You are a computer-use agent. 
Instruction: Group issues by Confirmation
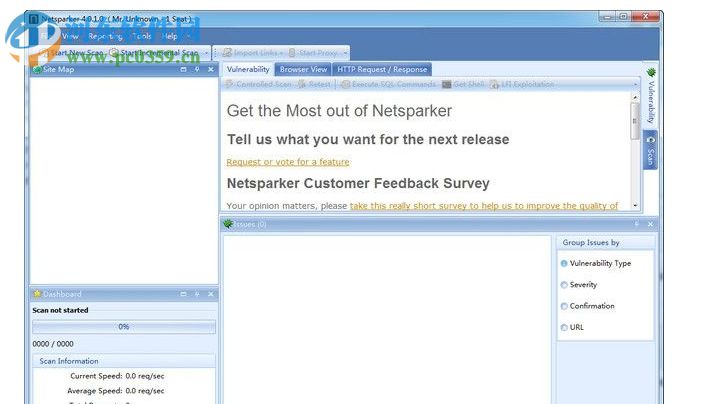pos(587,306)
